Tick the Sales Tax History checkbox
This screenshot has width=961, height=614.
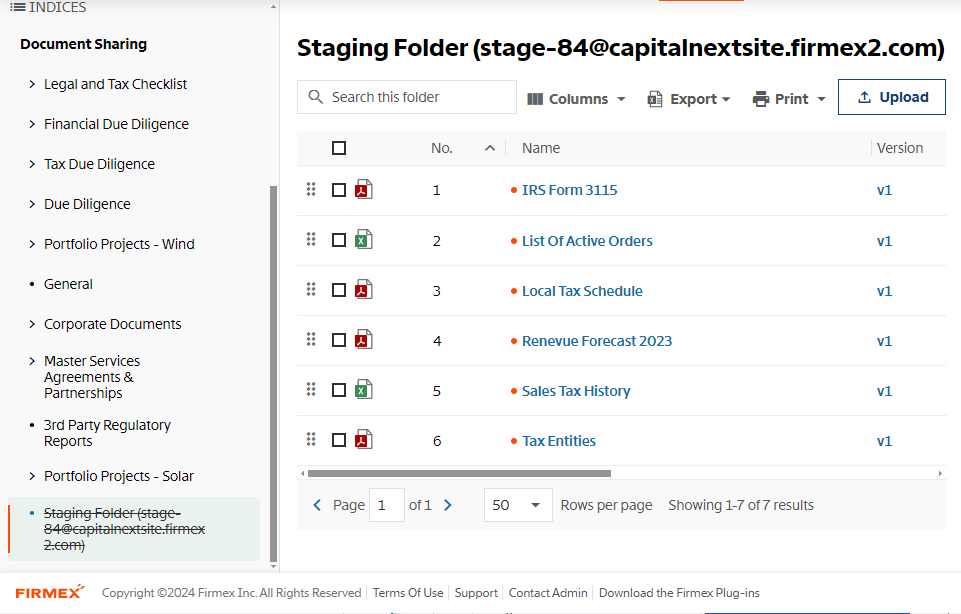click(x=339, y=390)
